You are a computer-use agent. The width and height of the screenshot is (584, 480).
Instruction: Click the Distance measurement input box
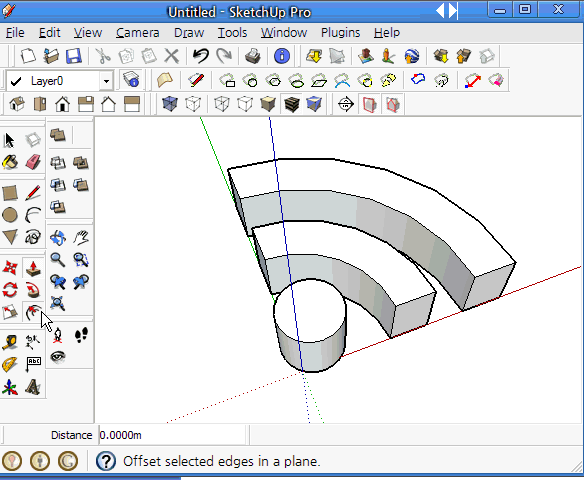coord(172,435)
